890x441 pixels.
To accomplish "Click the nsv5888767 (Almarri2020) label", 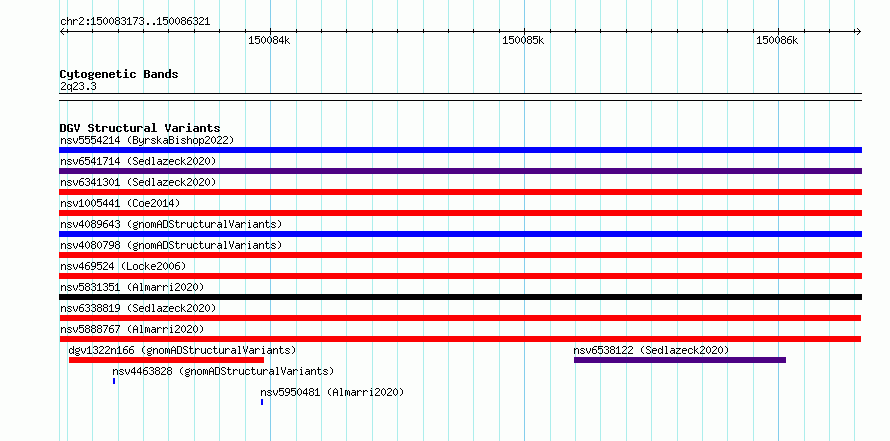I will pyautogui.click(x=132, y=329).
